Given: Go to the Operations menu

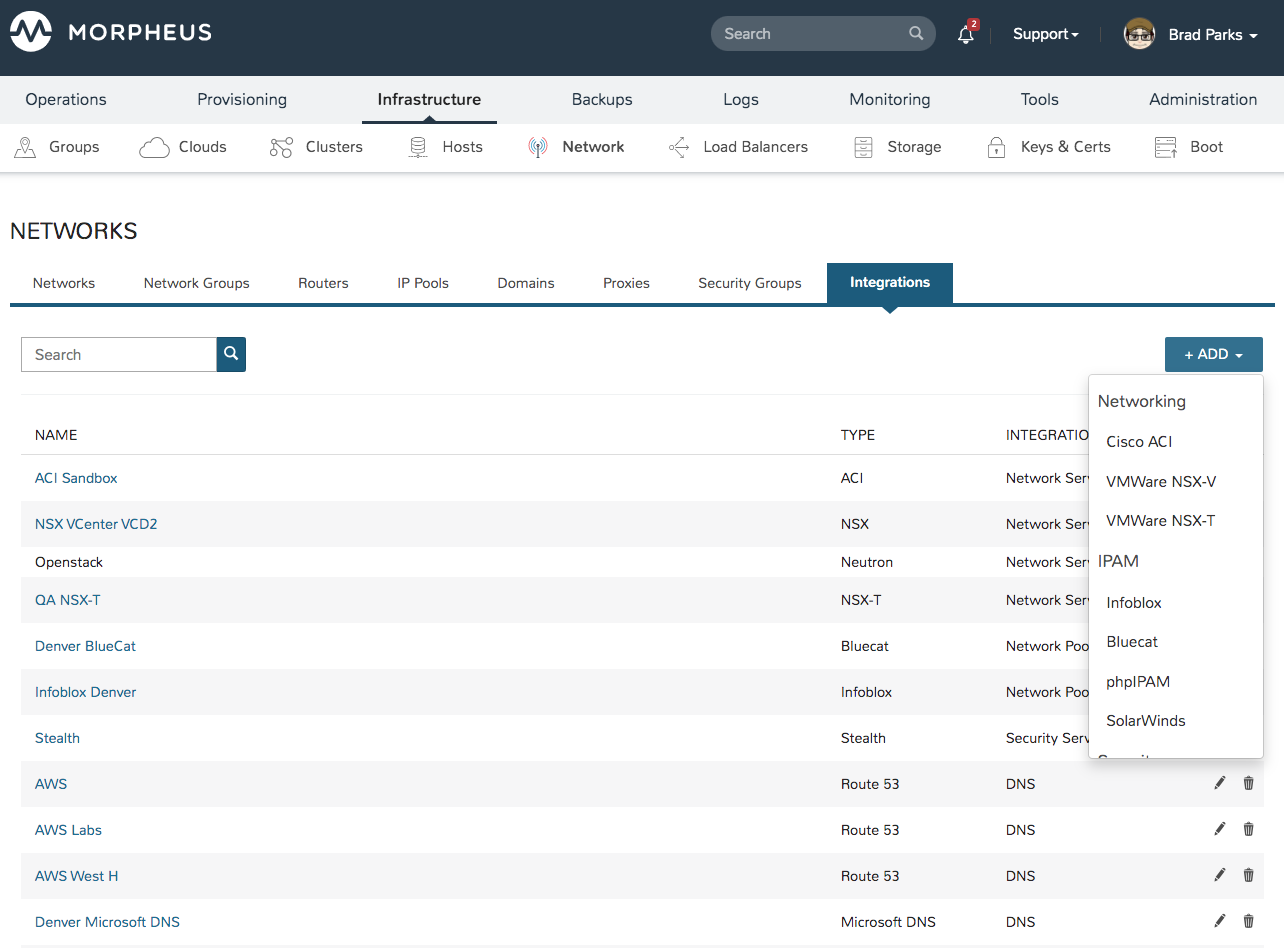Looking at the screenshot, I should (66, 99).
